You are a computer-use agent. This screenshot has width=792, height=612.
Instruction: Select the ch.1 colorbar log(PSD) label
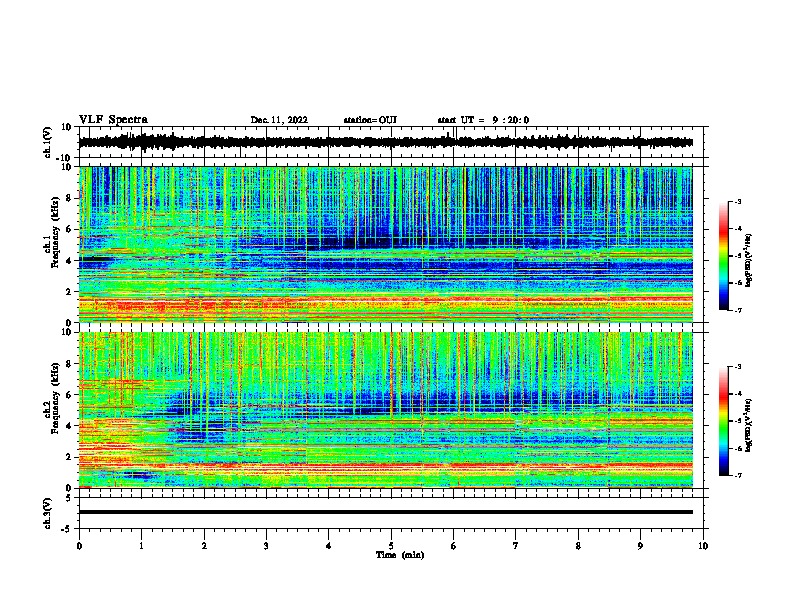(x=749, y=260)
